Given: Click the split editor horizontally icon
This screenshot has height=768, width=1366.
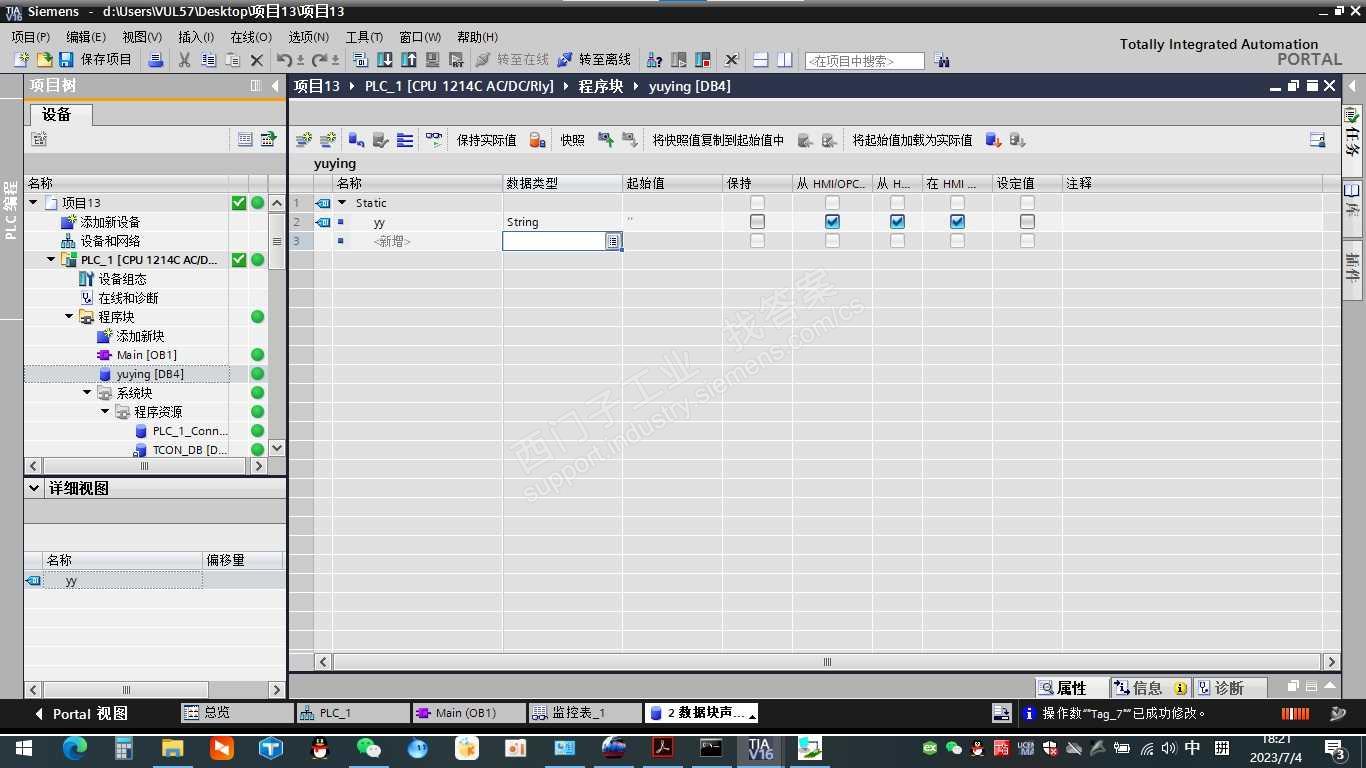Looking at the screenshot, I should (x=760, y=60).
